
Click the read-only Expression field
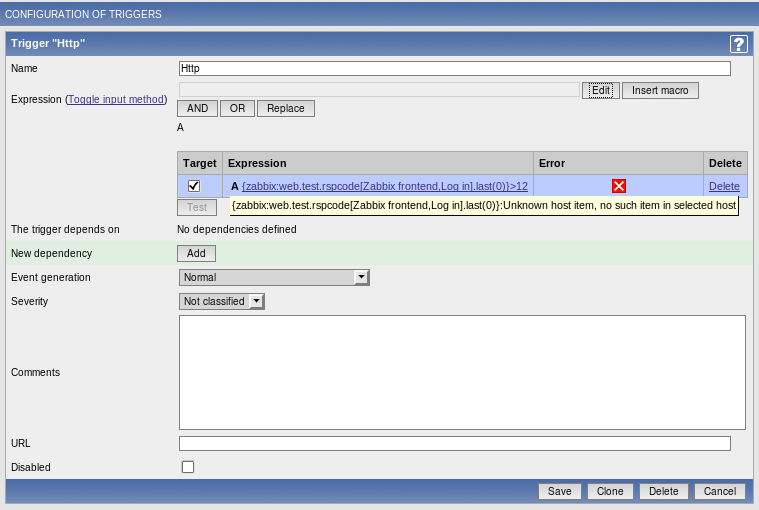(379, 90)
